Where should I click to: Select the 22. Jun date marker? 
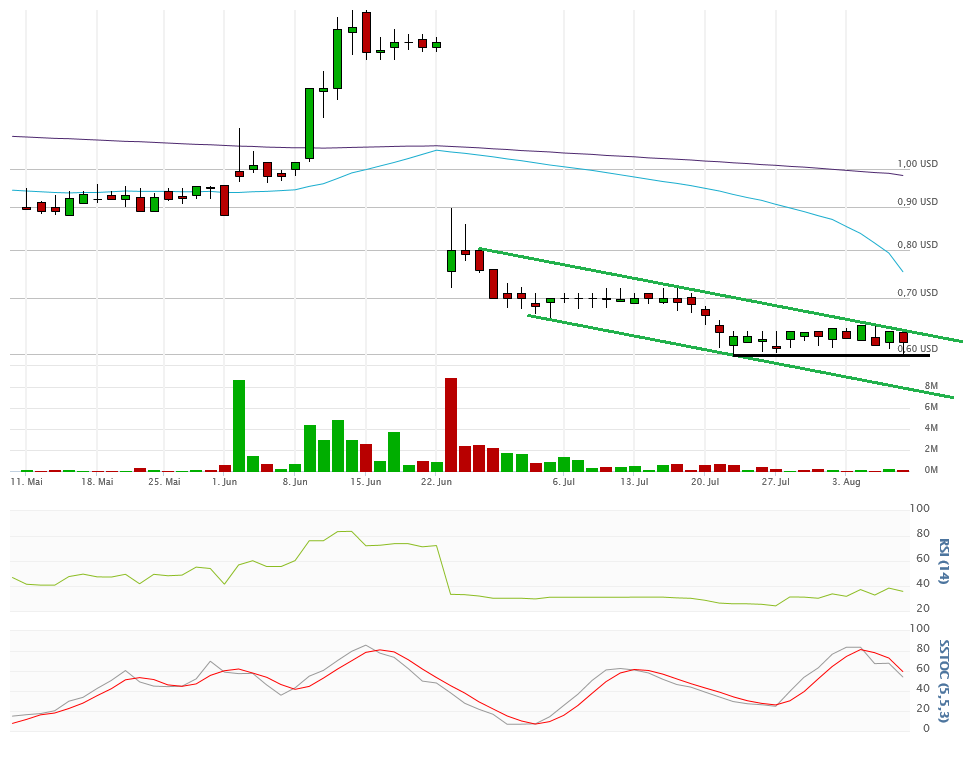pyautogui.click(x=437, y=482)
